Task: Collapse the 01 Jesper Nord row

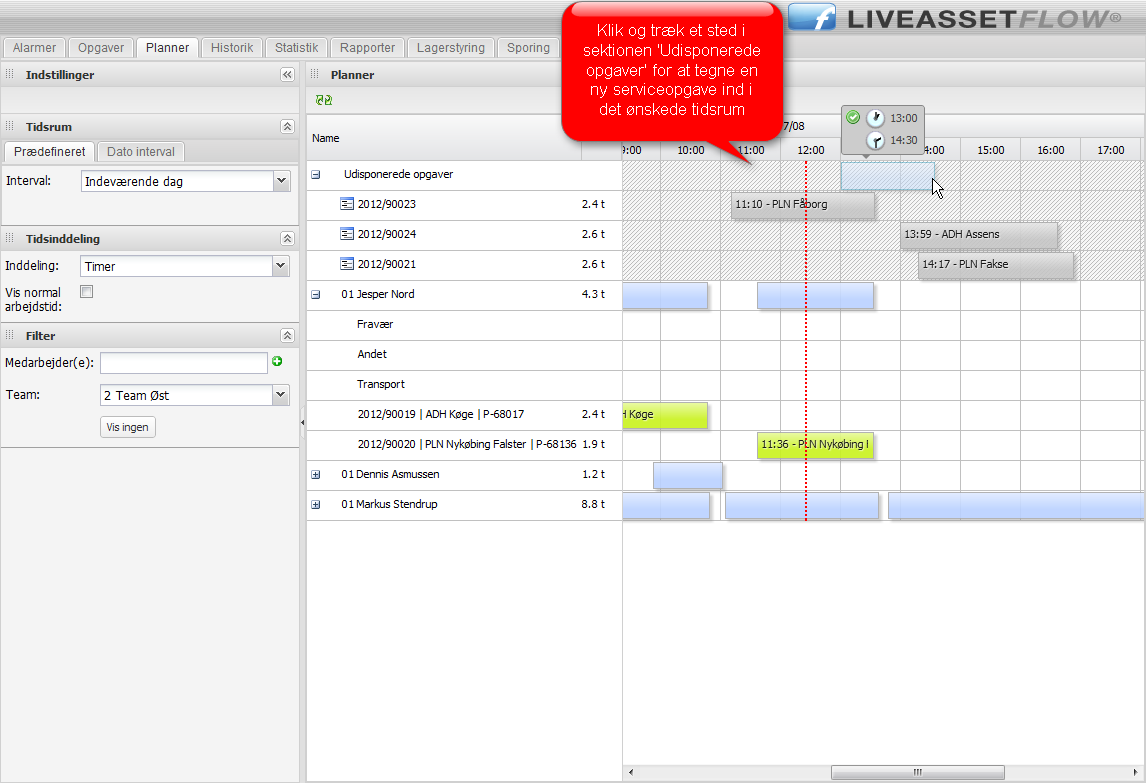Action: coord(316,295)
